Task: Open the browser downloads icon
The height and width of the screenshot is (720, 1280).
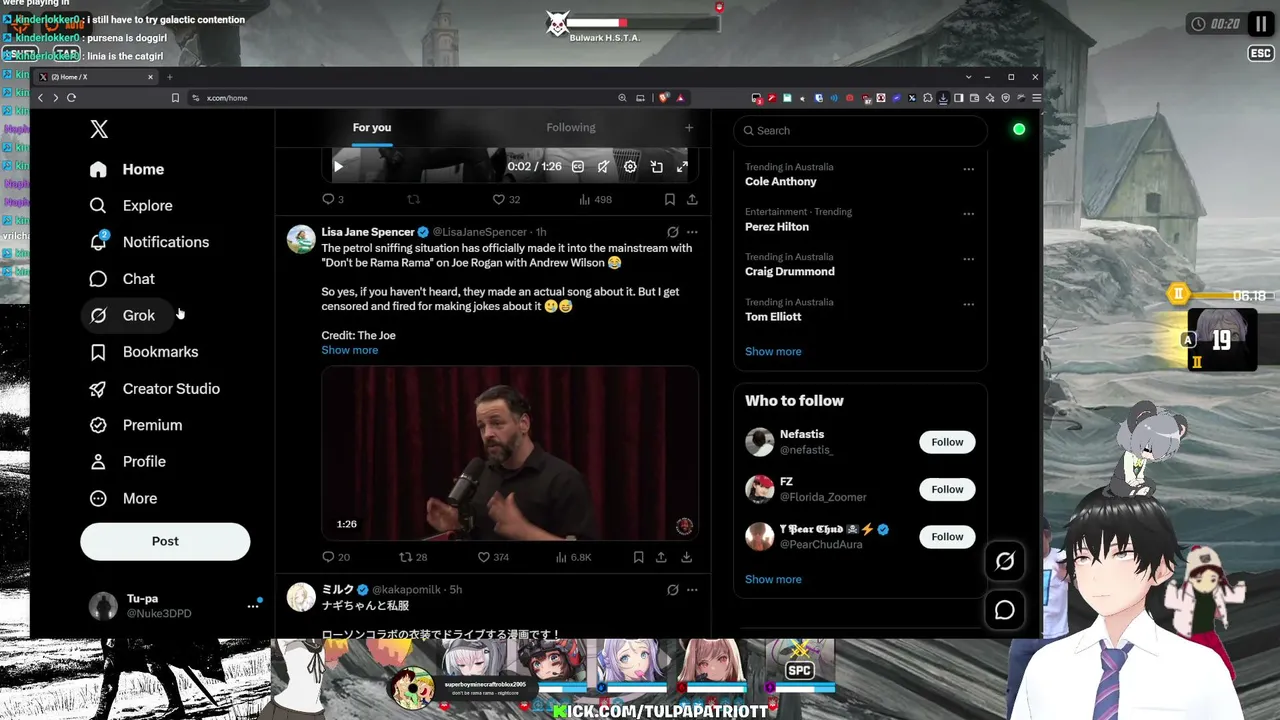Action: [x=943, y=98]
